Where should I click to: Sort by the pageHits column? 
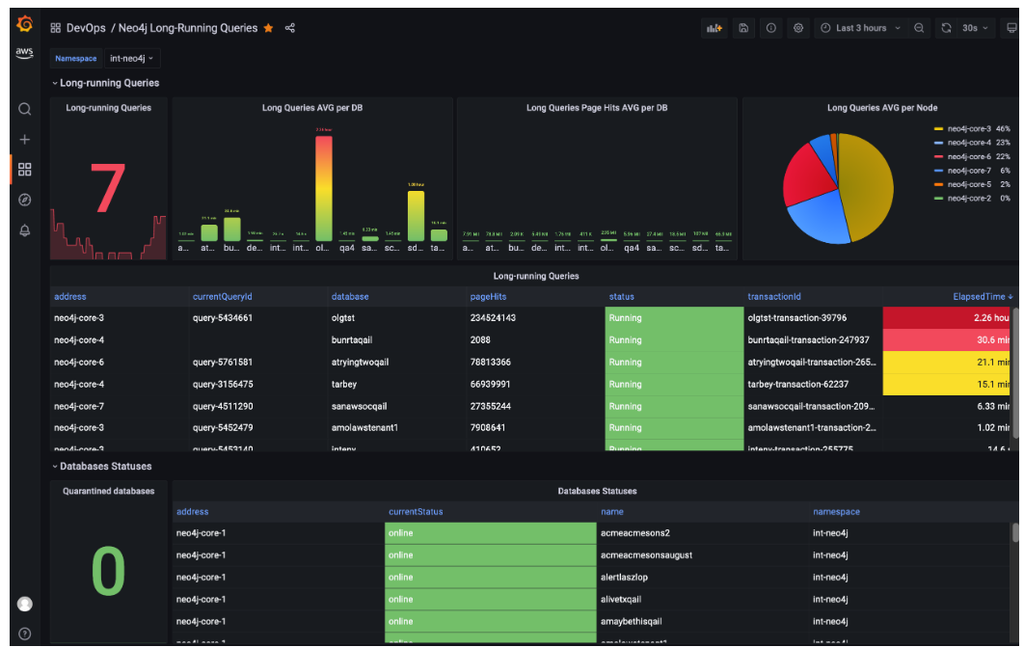[488, 297]
